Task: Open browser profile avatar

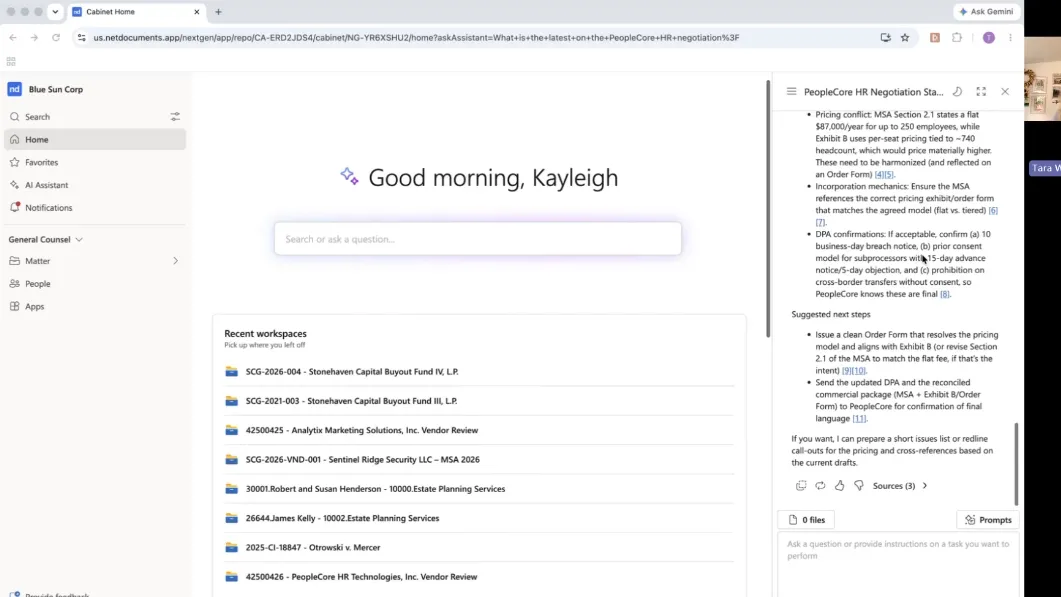Action: (989, 38)
